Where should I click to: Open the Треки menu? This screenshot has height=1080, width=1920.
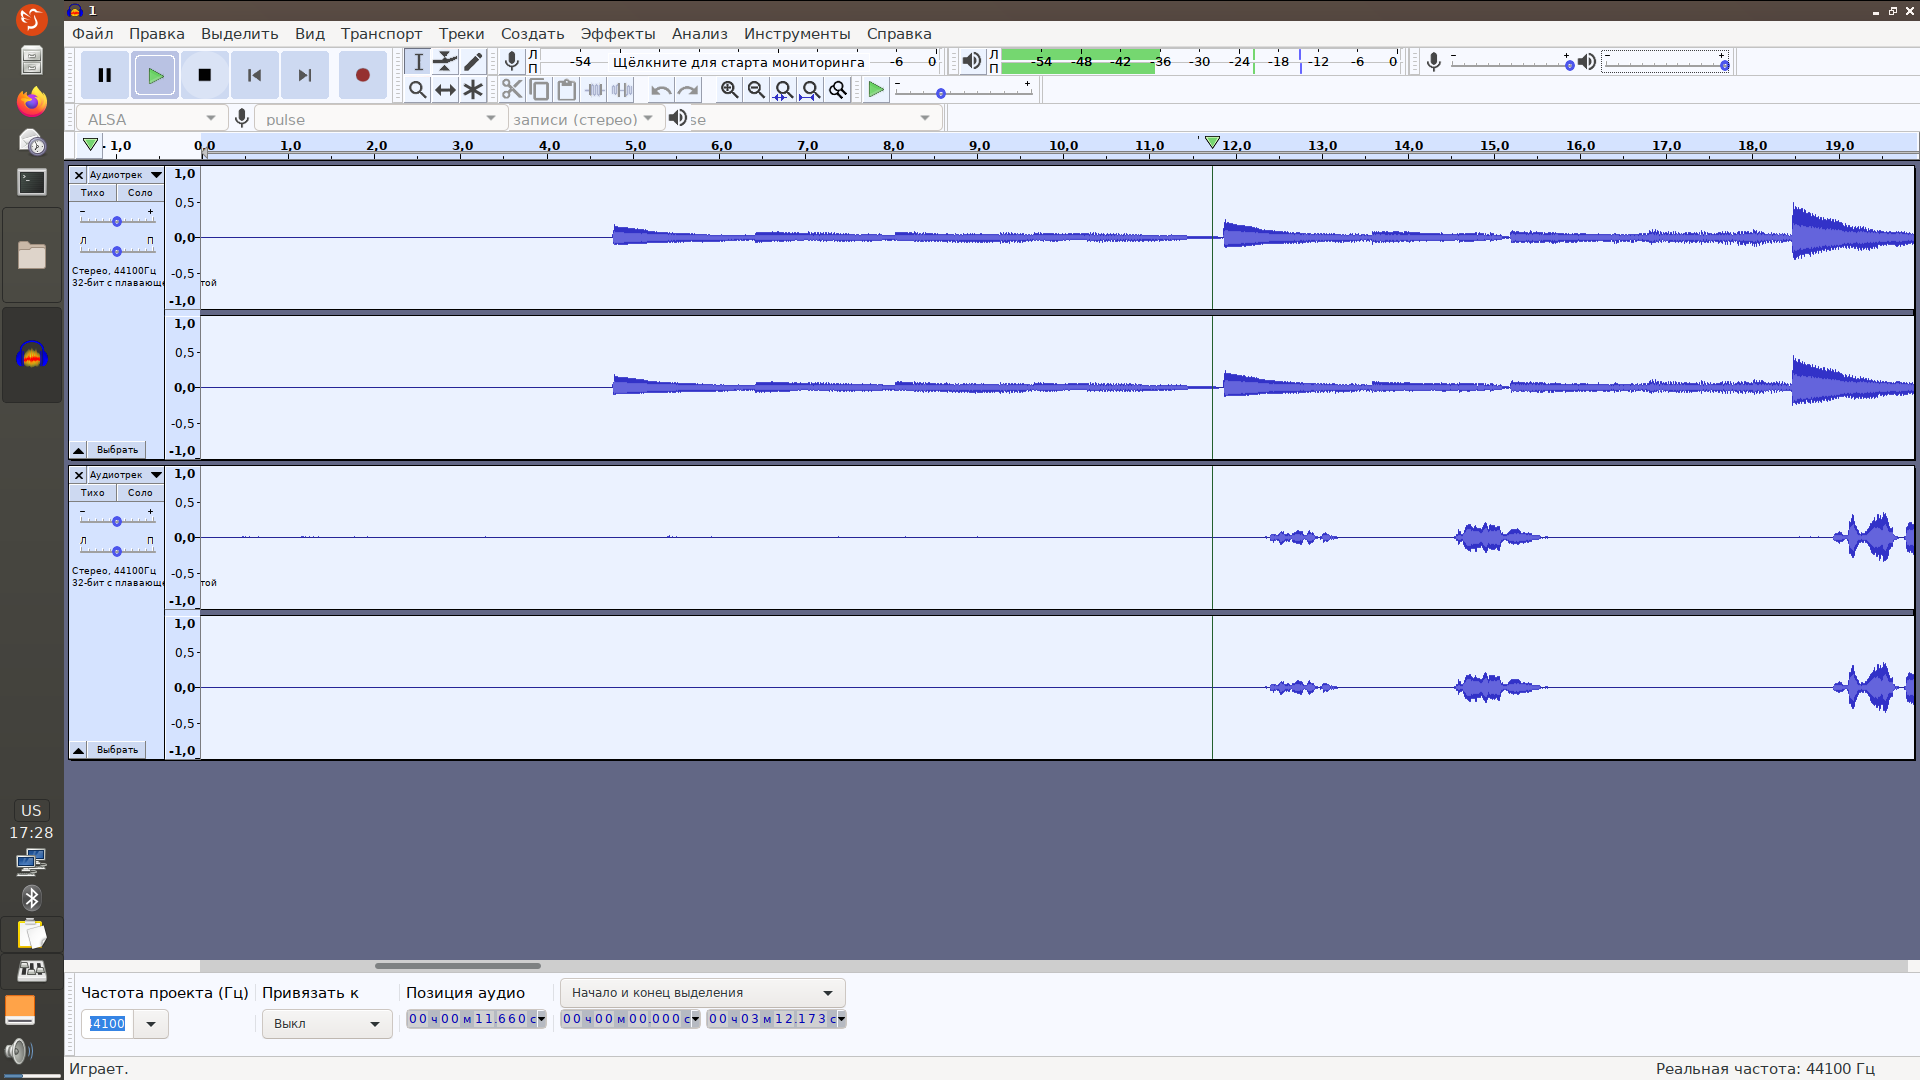[461, 34]
